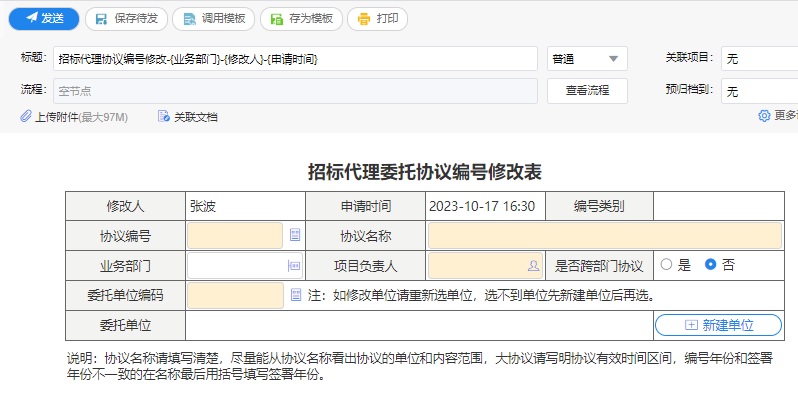Click the 打印 printer icon
Viewport: 798px width, 399px height.
point(364,19)
